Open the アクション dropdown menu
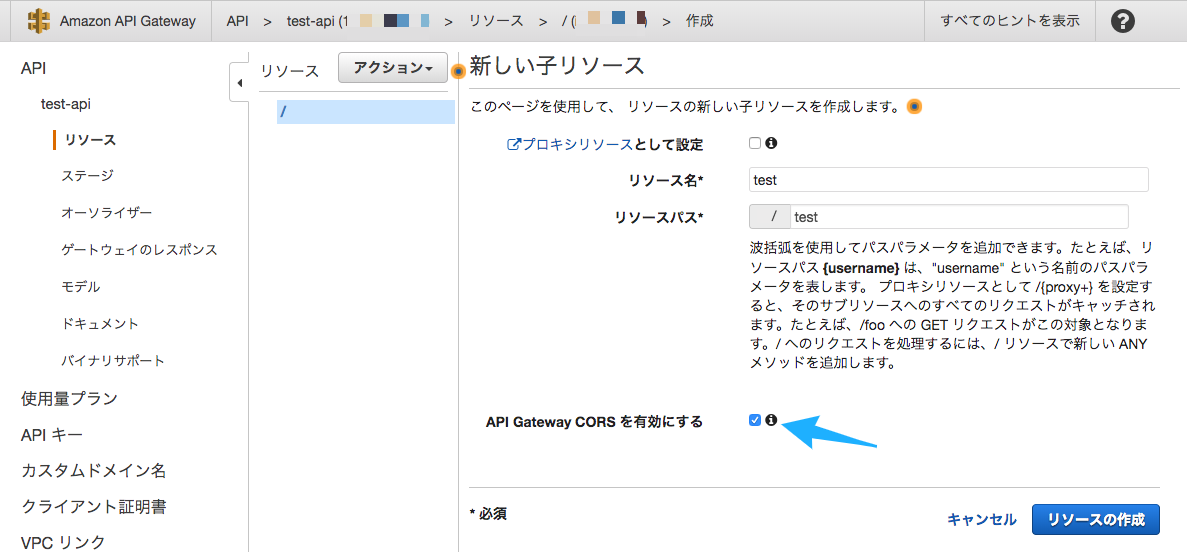Screen dimensions: 1187x552 click(x=392, y=68)
